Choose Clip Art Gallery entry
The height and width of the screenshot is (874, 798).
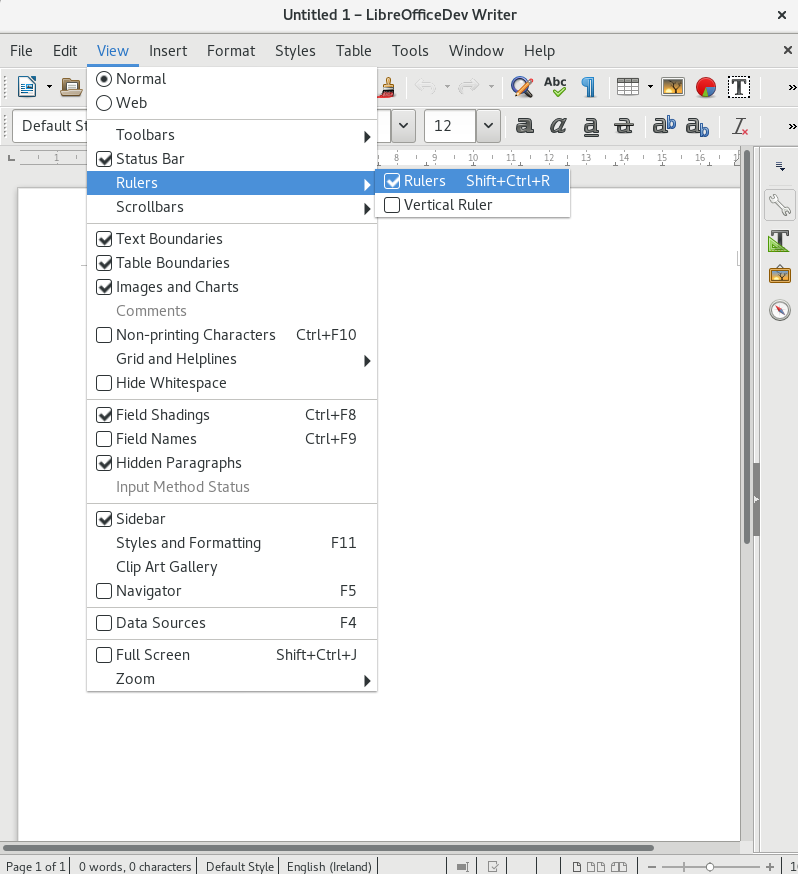click(231, 567)
